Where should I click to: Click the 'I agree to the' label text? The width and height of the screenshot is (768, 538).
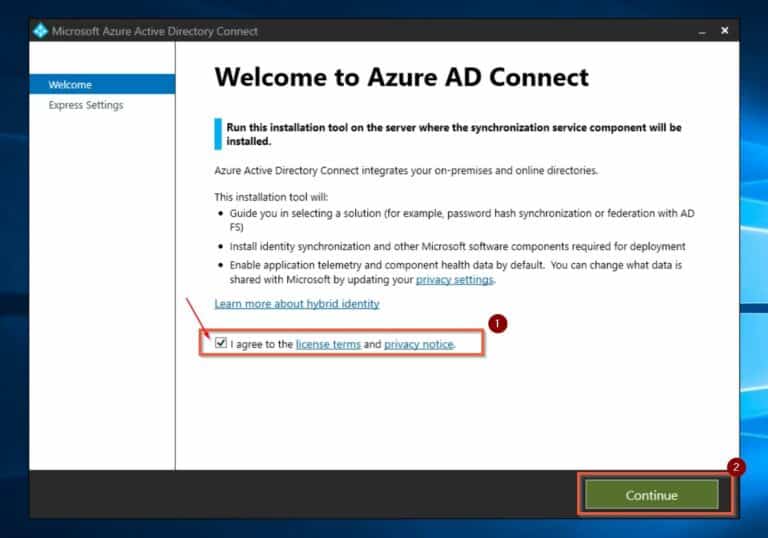pyautogui.click(x=262, y=344)
